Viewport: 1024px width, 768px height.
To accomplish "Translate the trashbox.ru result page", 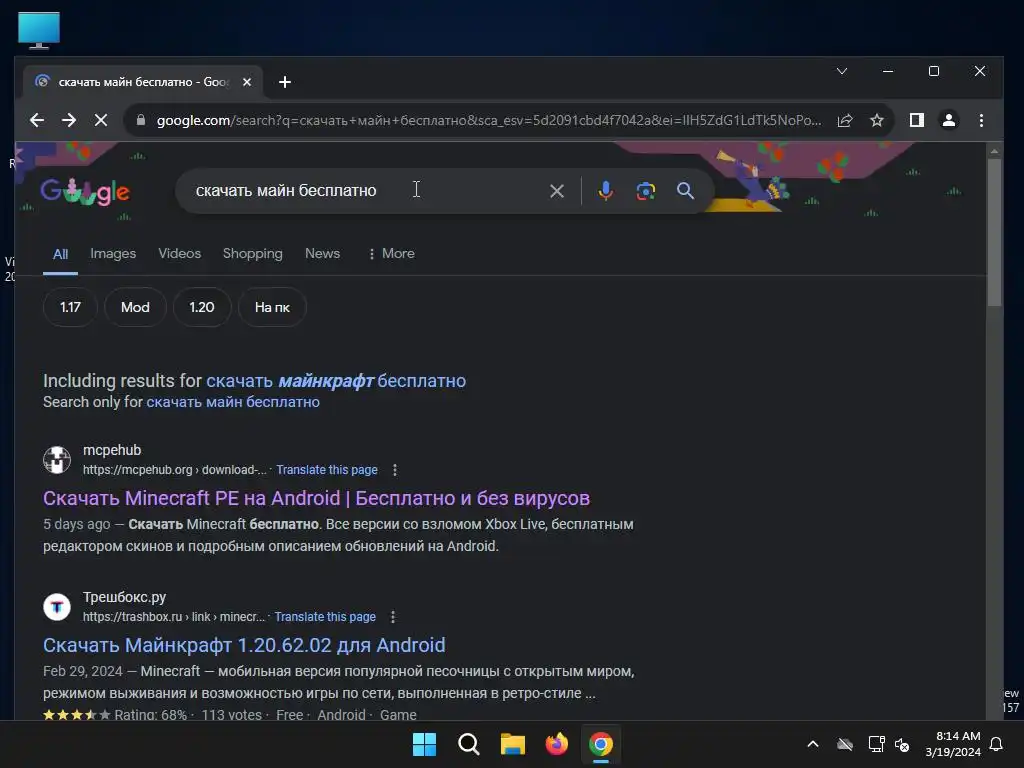I will [x=325, y=616].
